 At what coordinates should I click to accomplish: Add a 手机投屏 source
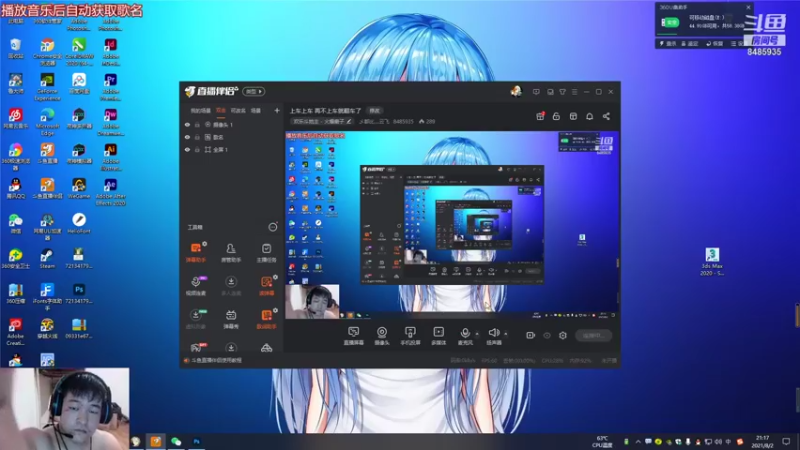(410, 336)
